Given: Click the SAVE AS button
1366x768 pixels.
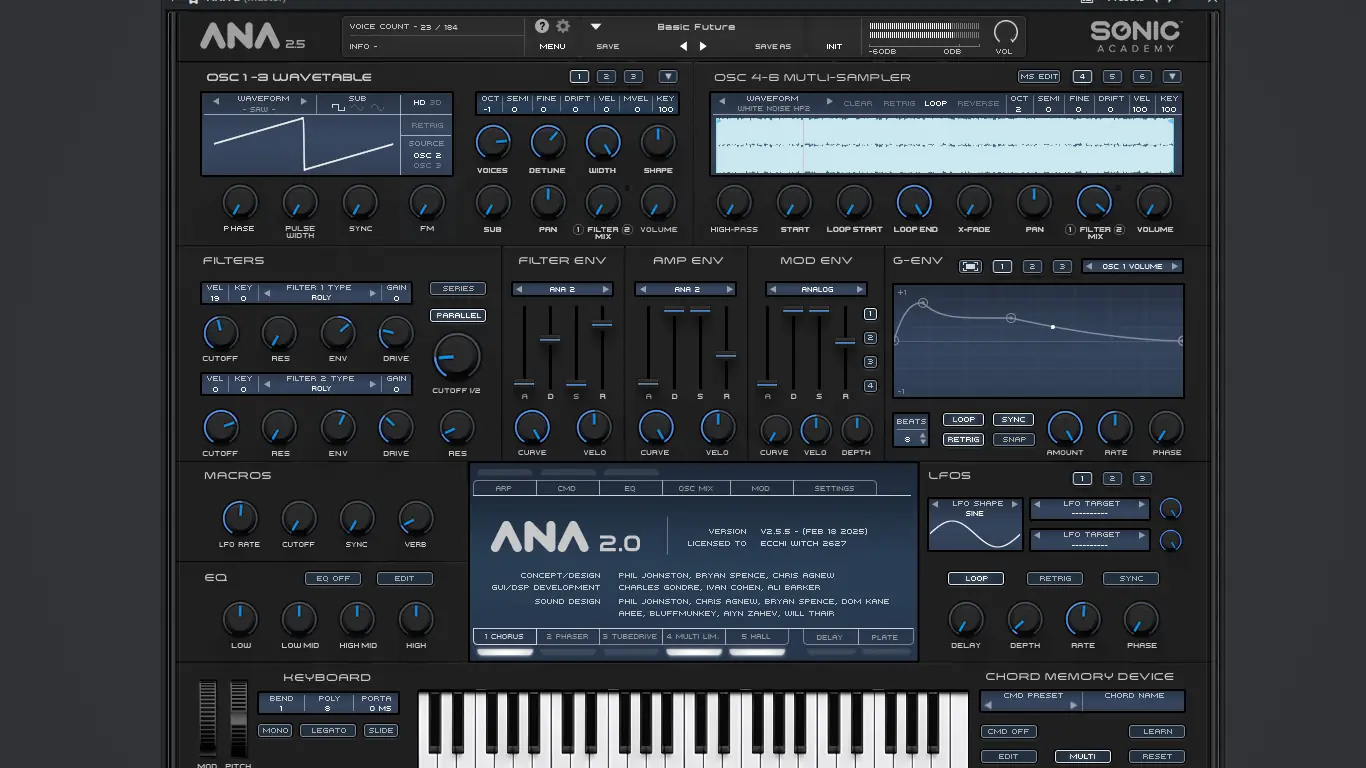Looking at the screenshot, I should pyautogui.click(x=772, y=46).
